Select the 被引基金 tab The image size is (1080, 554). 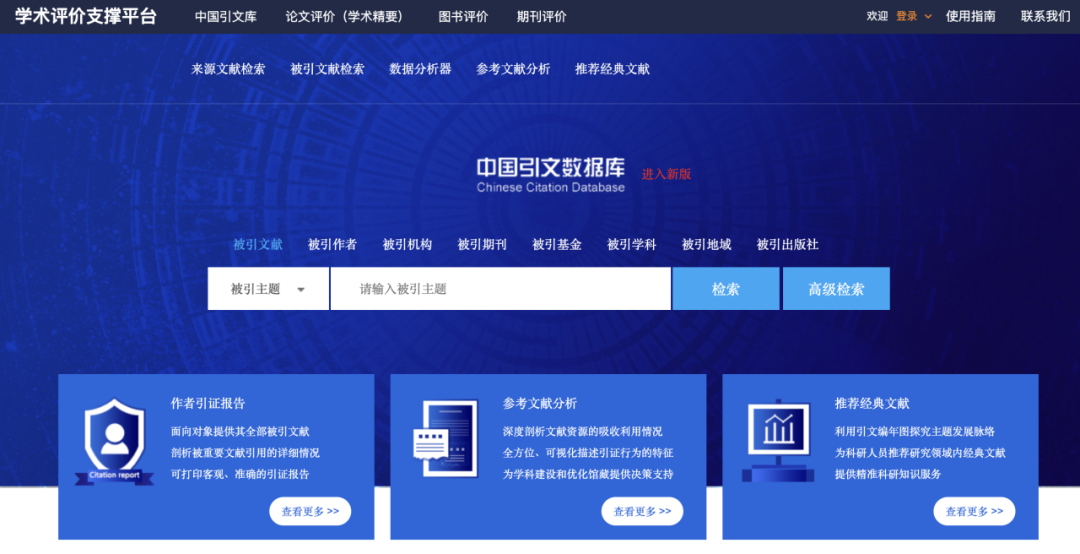[x=557, y=245]
